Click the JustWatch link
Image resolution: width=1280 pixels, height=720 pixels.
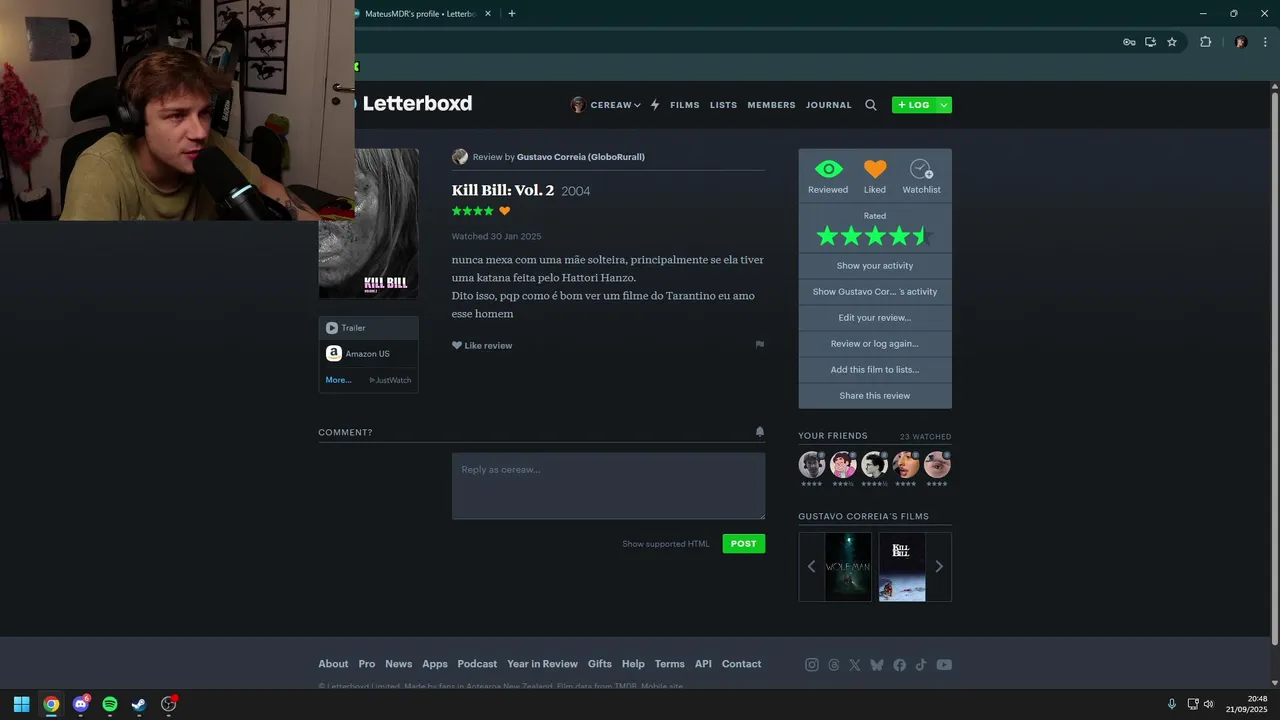391,380
